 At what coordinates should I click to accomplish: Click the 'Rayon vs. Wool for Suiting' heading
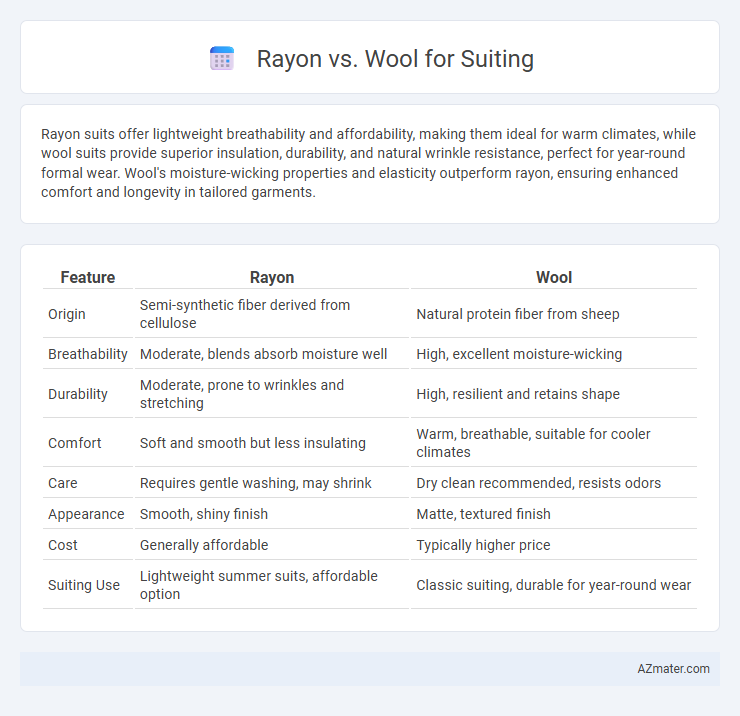click(395, 59)
